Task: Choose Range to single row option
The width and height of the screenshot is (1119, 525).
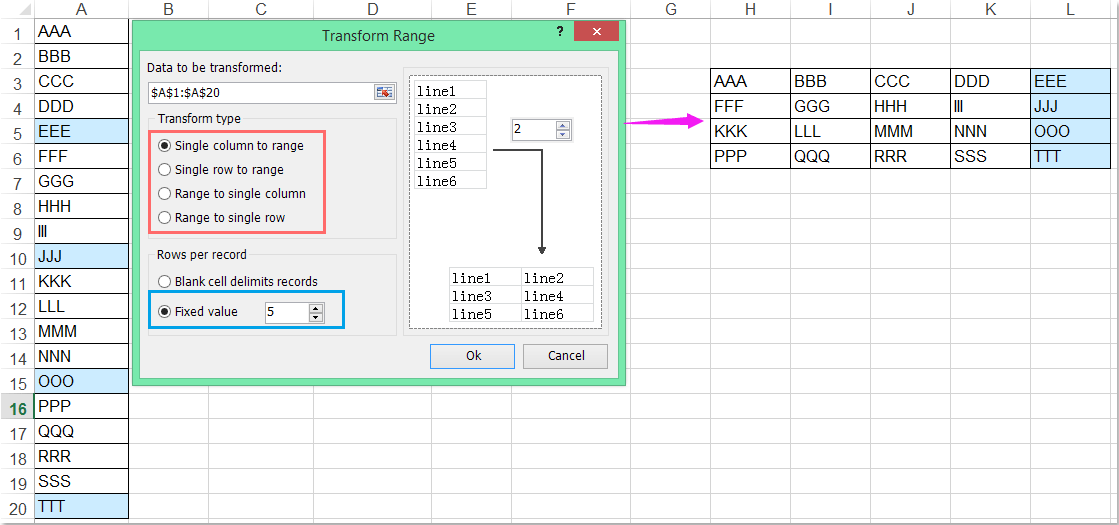Action: point(165,218)
